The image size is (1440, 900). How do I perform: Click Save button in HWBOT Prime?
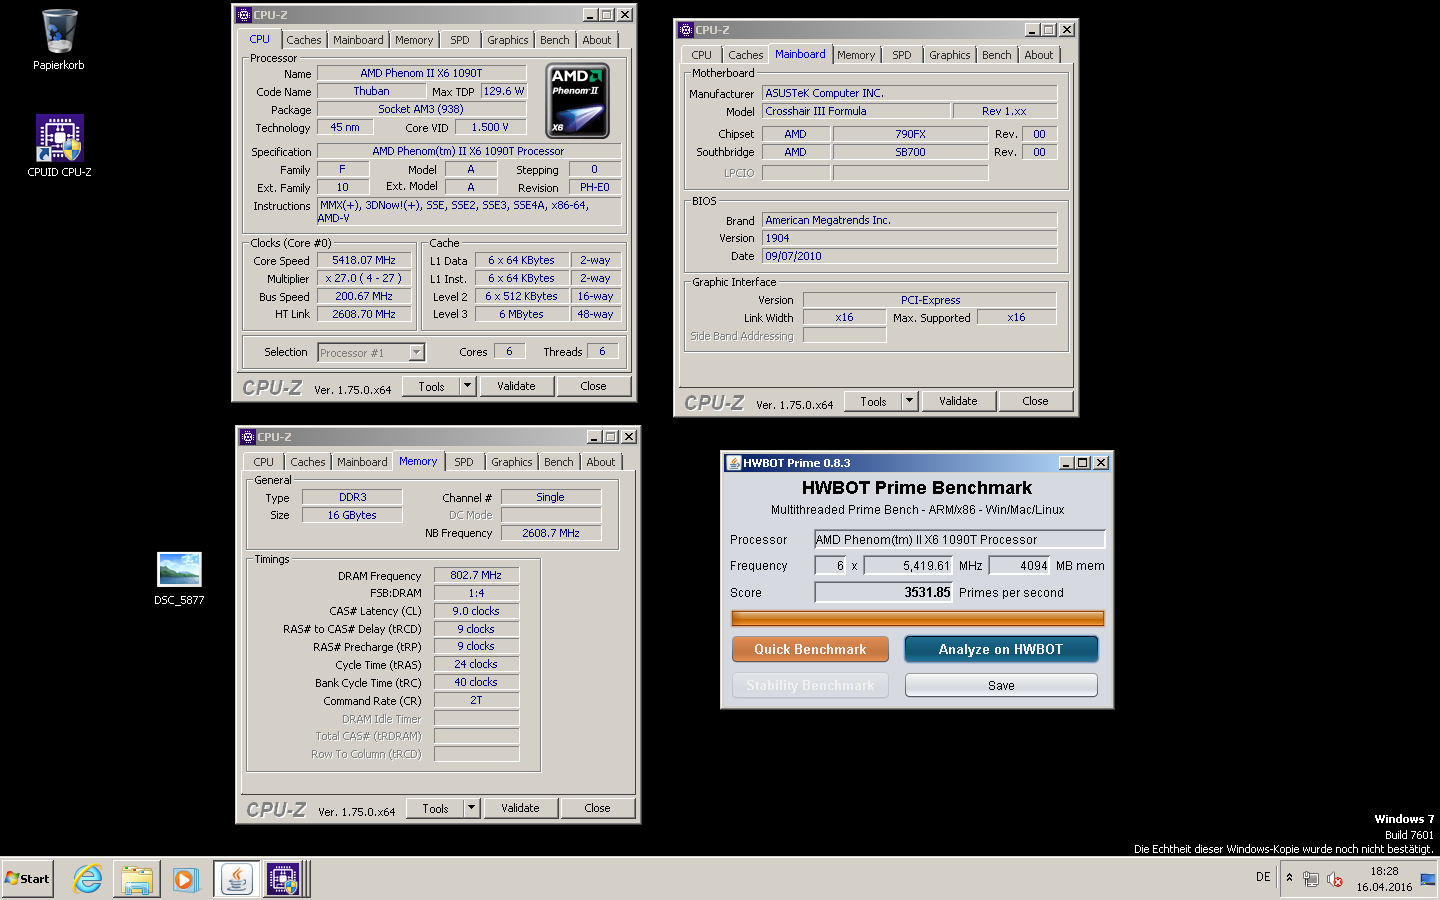pos(1001,685)
